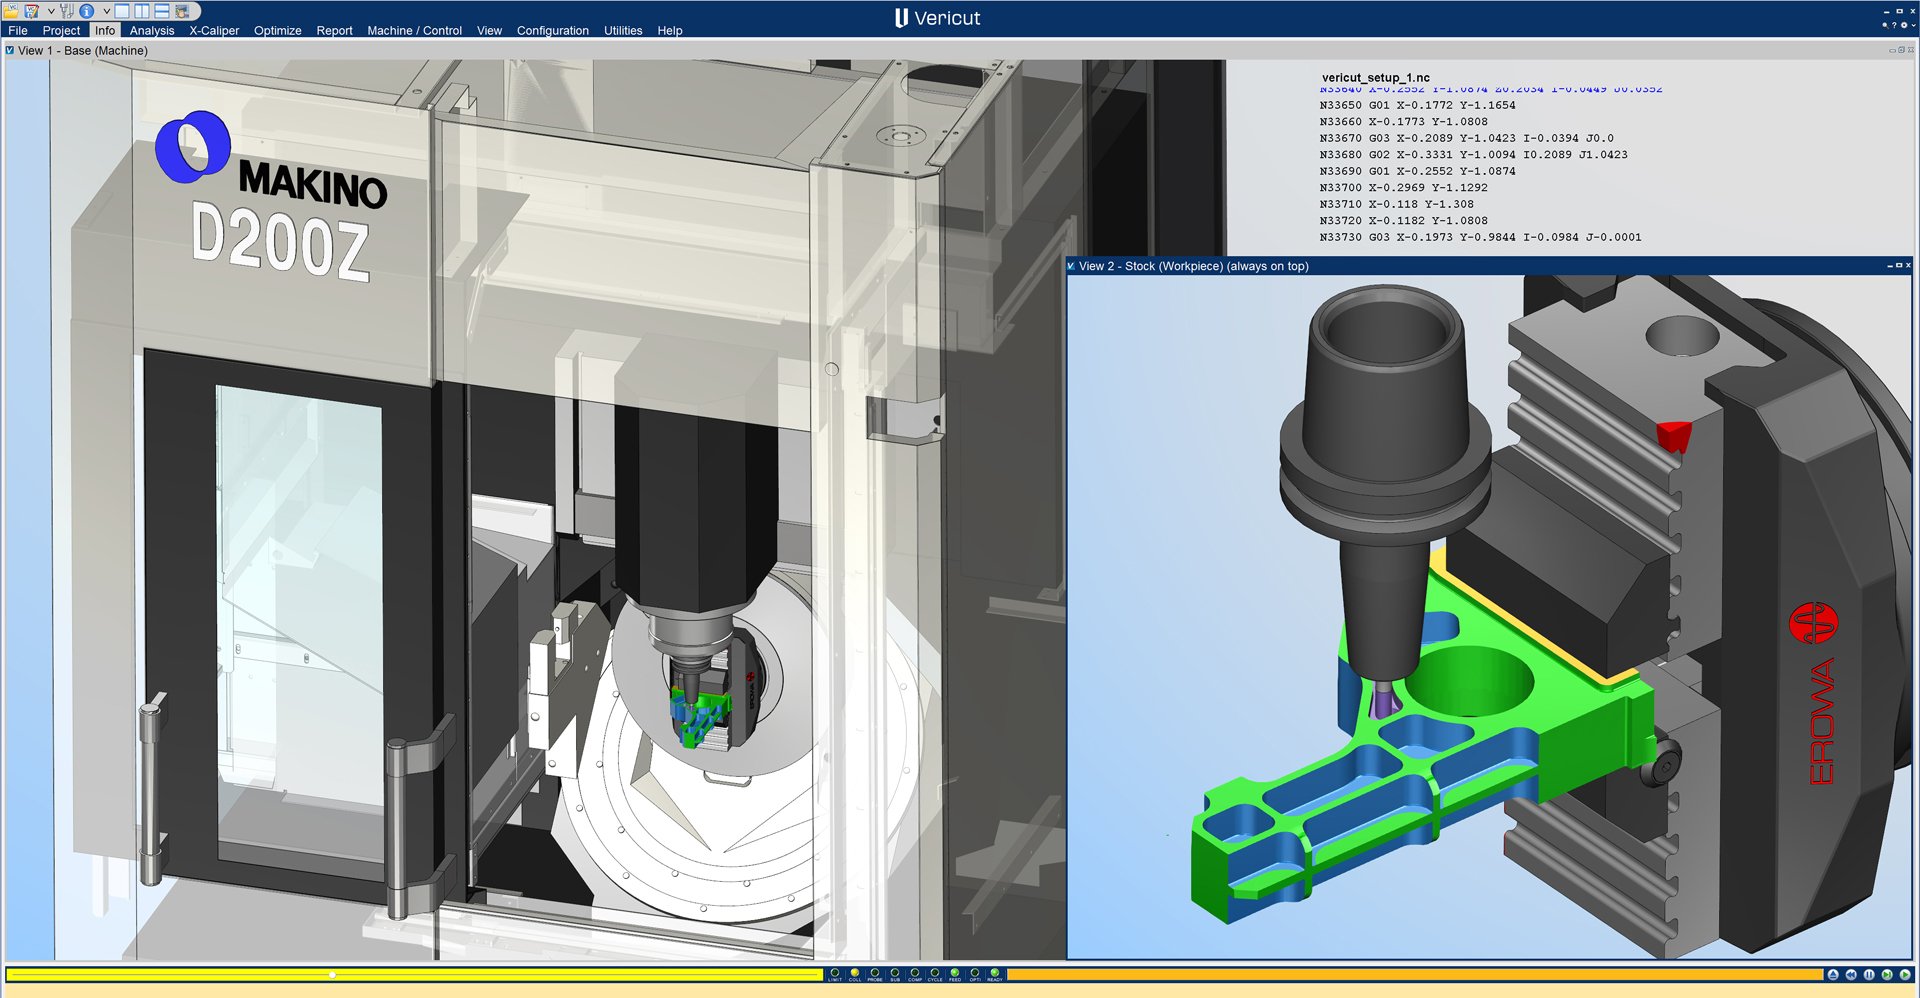
Task: Pause the running simulation
Action: 1869,975
